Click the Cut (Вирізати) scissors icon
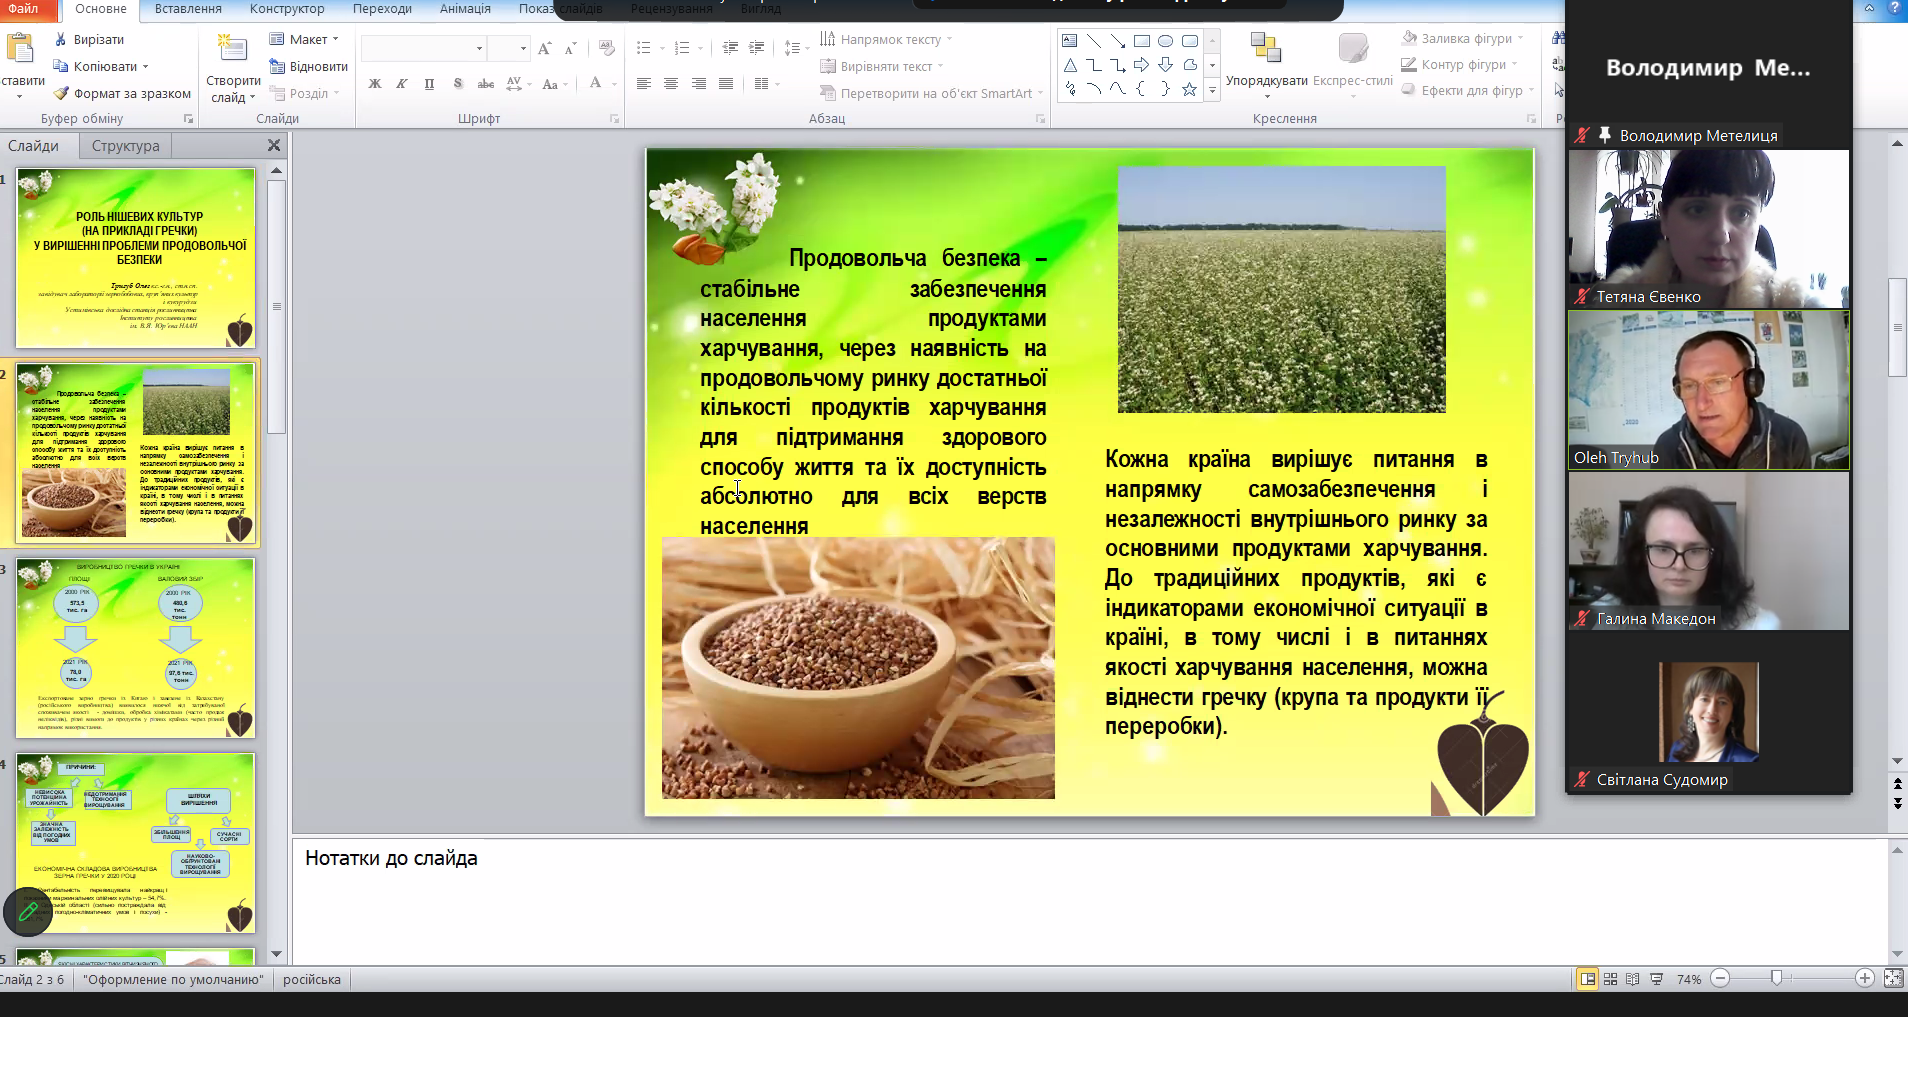The image size is (1920, 1080). 61,39
